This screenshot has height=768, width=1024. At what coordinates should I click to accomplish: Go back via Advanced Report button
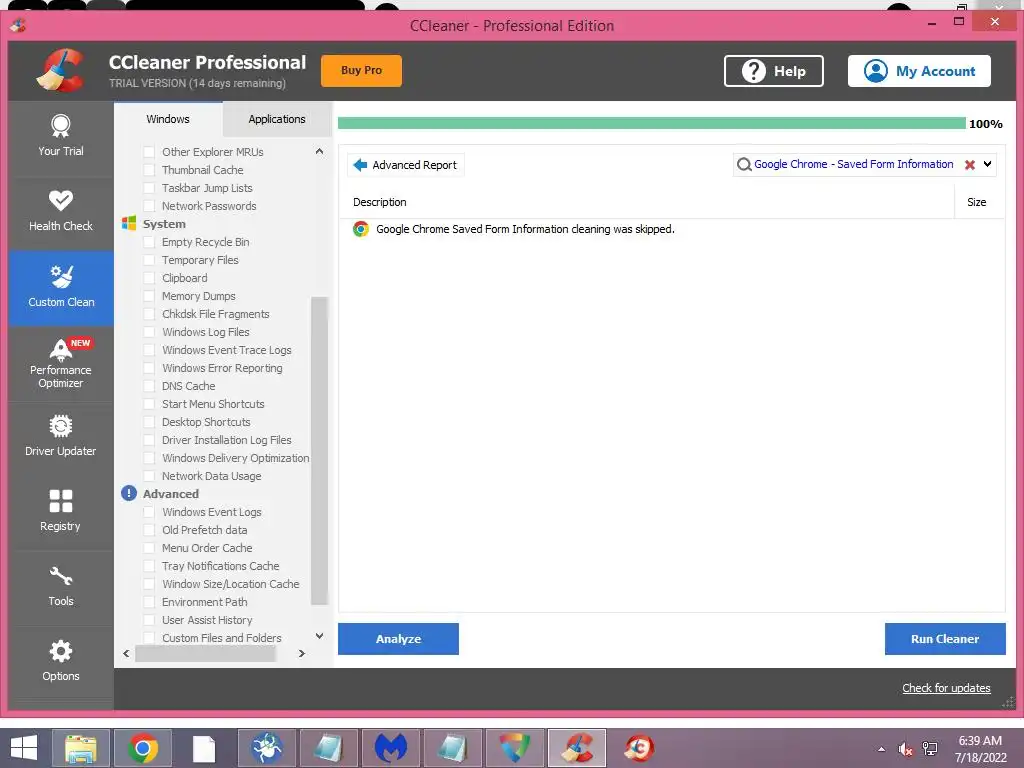pyautogui.click(x=406, y=165)
